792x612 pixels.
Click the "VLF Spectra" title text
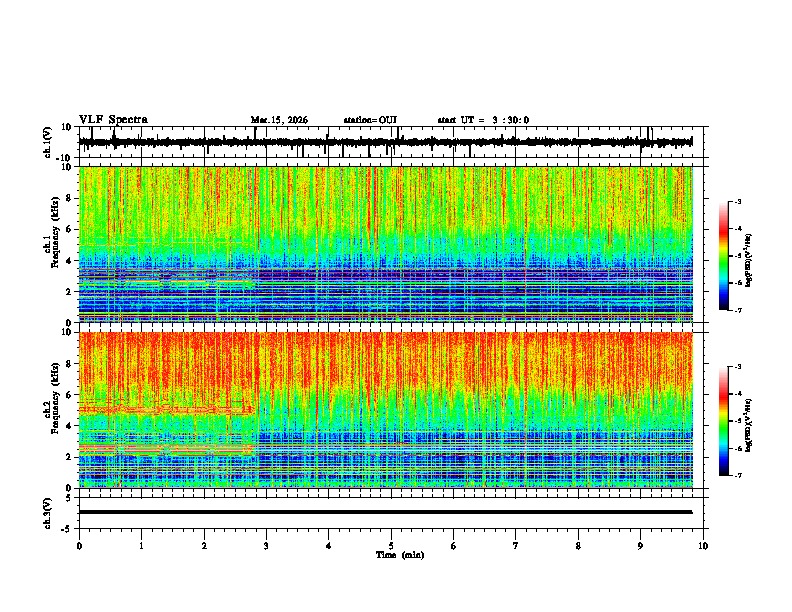coord(113,120)
